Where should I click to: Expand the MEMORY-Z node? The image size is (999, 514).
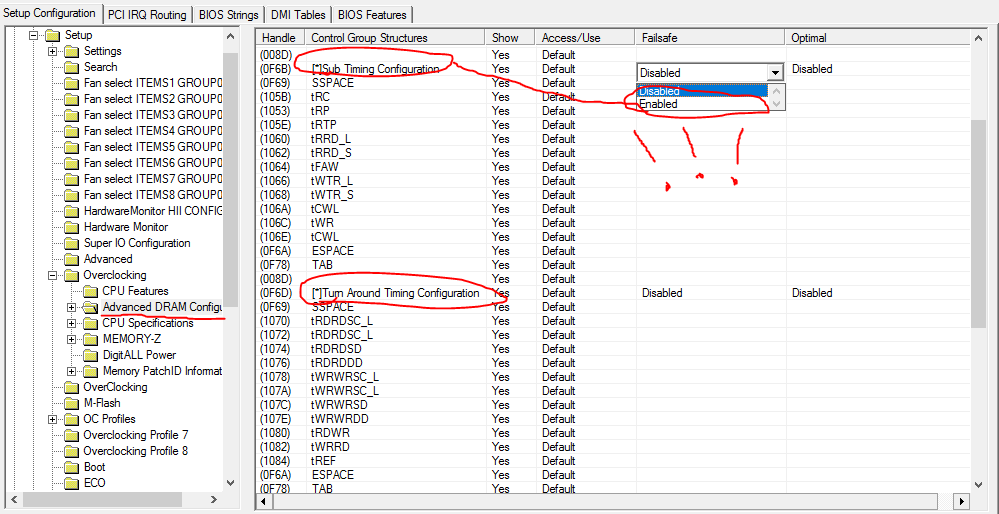point(72,339)
